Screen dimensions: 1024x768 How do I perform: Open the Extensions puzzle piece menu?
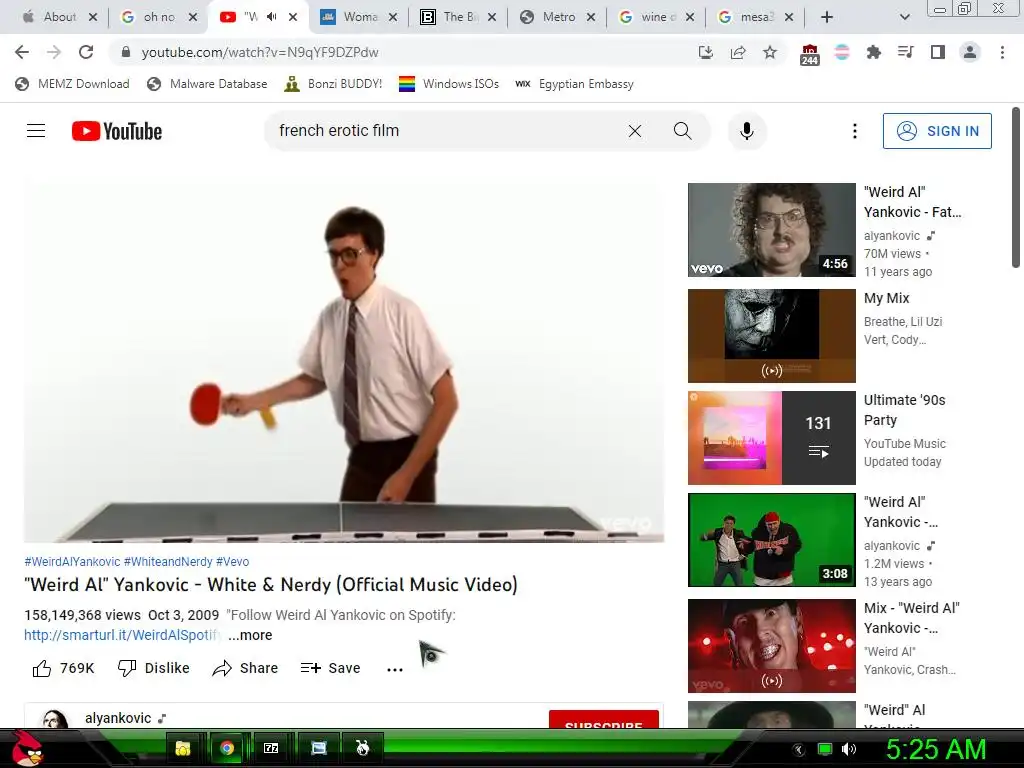[873, 52]
